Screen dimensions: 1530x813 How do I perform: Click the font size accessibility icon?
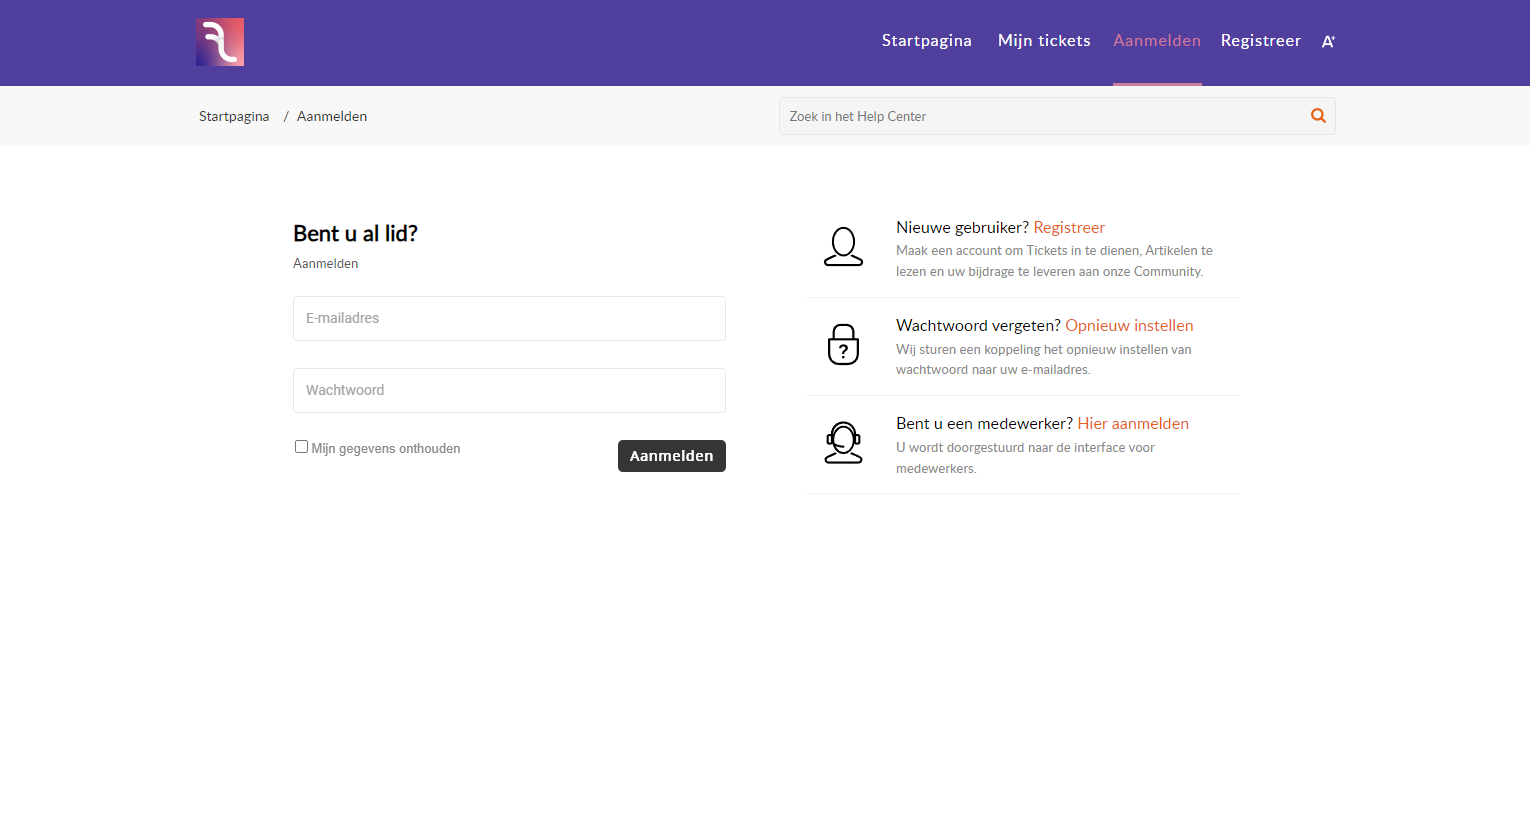coord(1328,41)
